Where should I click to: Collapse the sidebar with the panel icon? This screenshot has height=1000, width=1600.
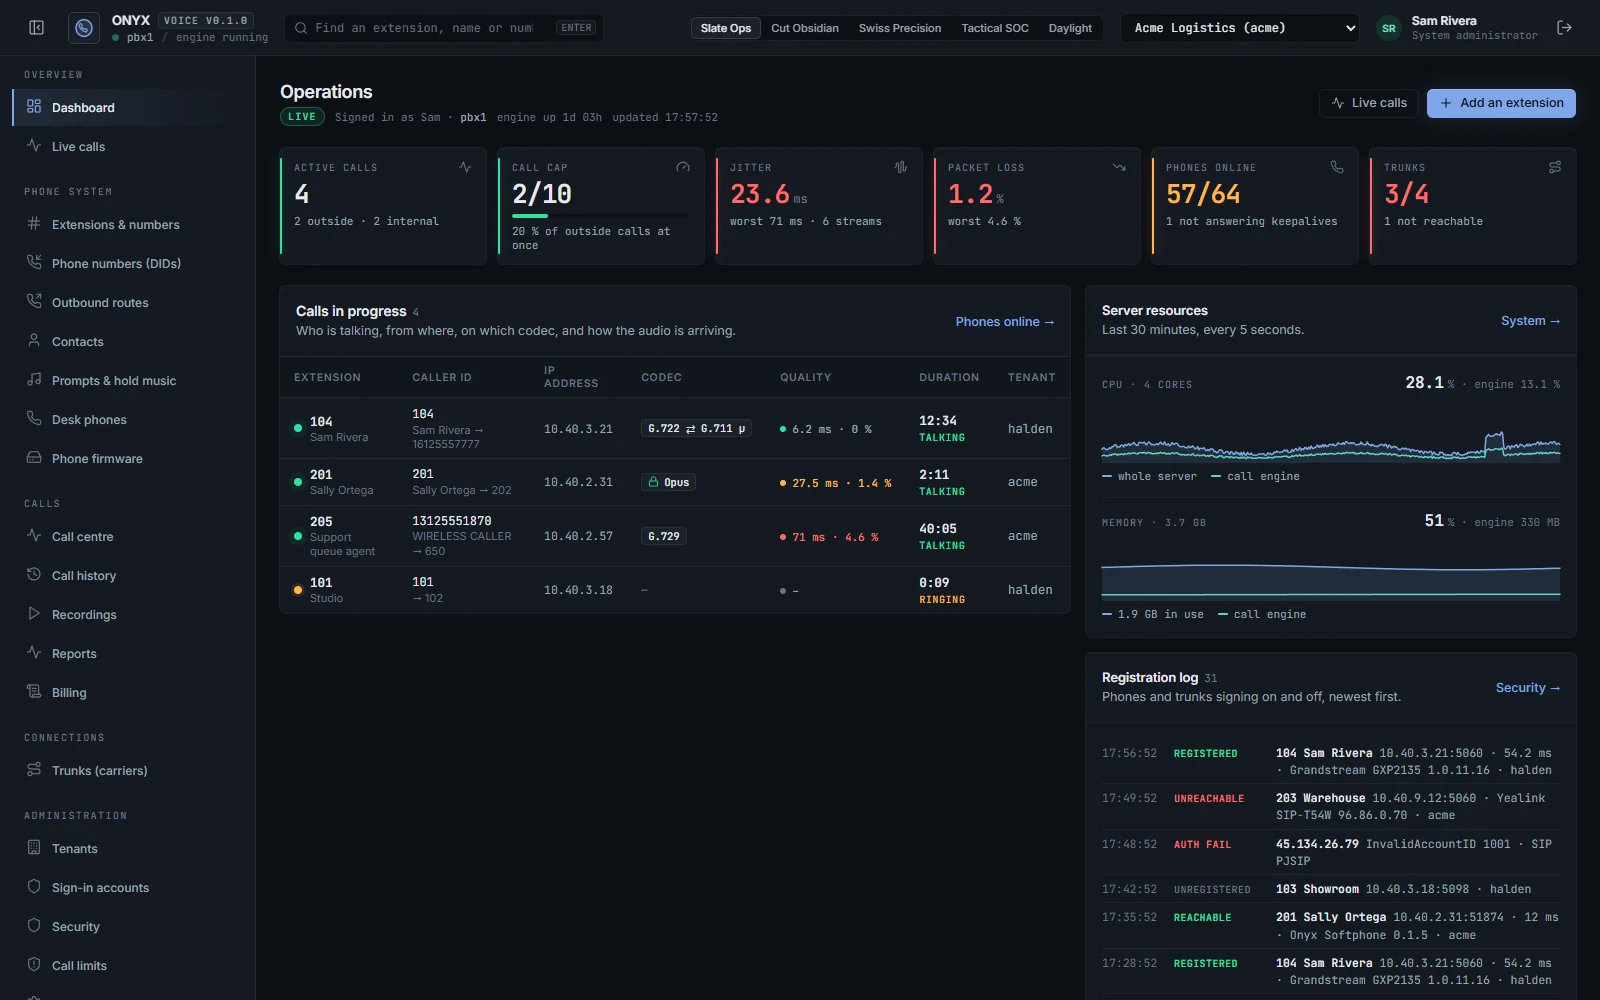coord(37,28)
